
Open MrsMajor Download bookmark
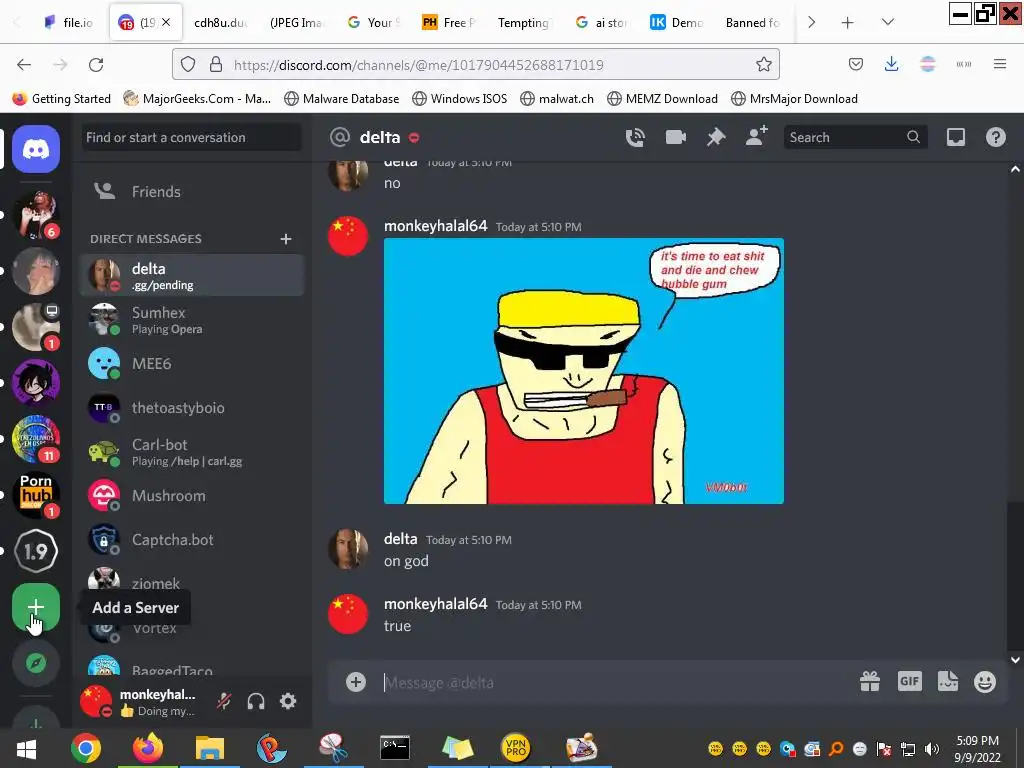pyautogui.click(x=794, y=99)
